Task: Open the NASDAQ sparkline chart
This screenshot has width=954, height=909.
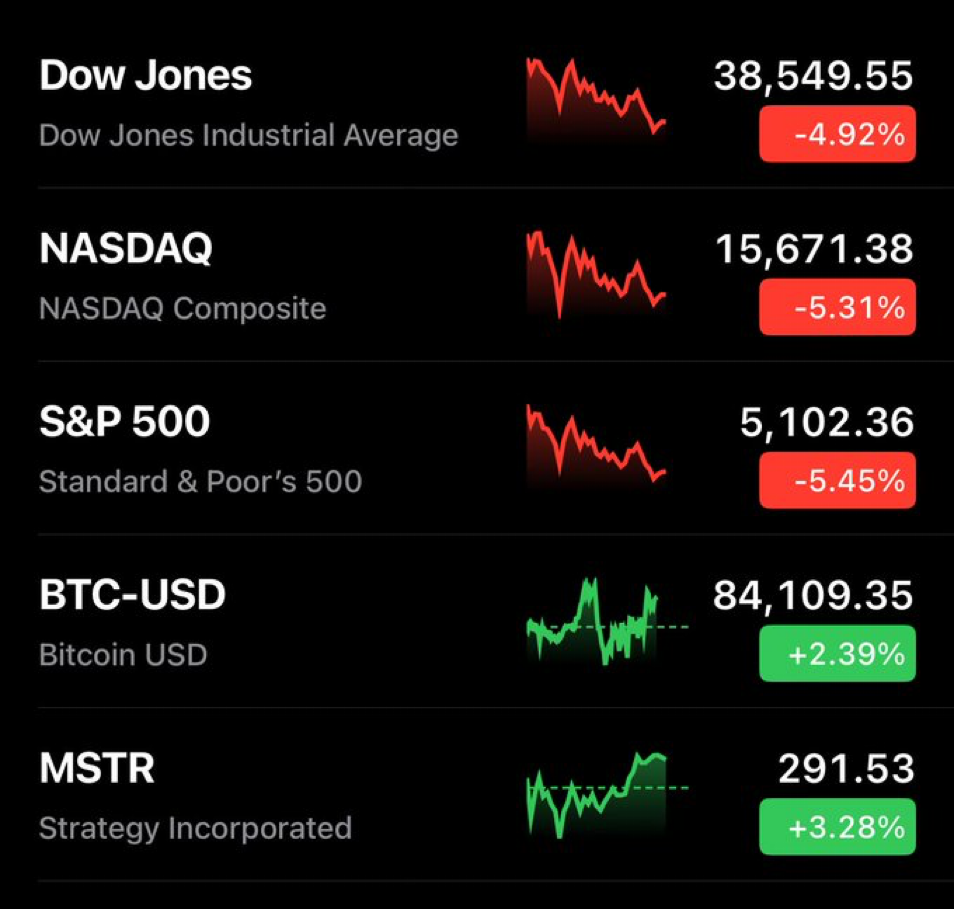Action: tap(596, 274)
